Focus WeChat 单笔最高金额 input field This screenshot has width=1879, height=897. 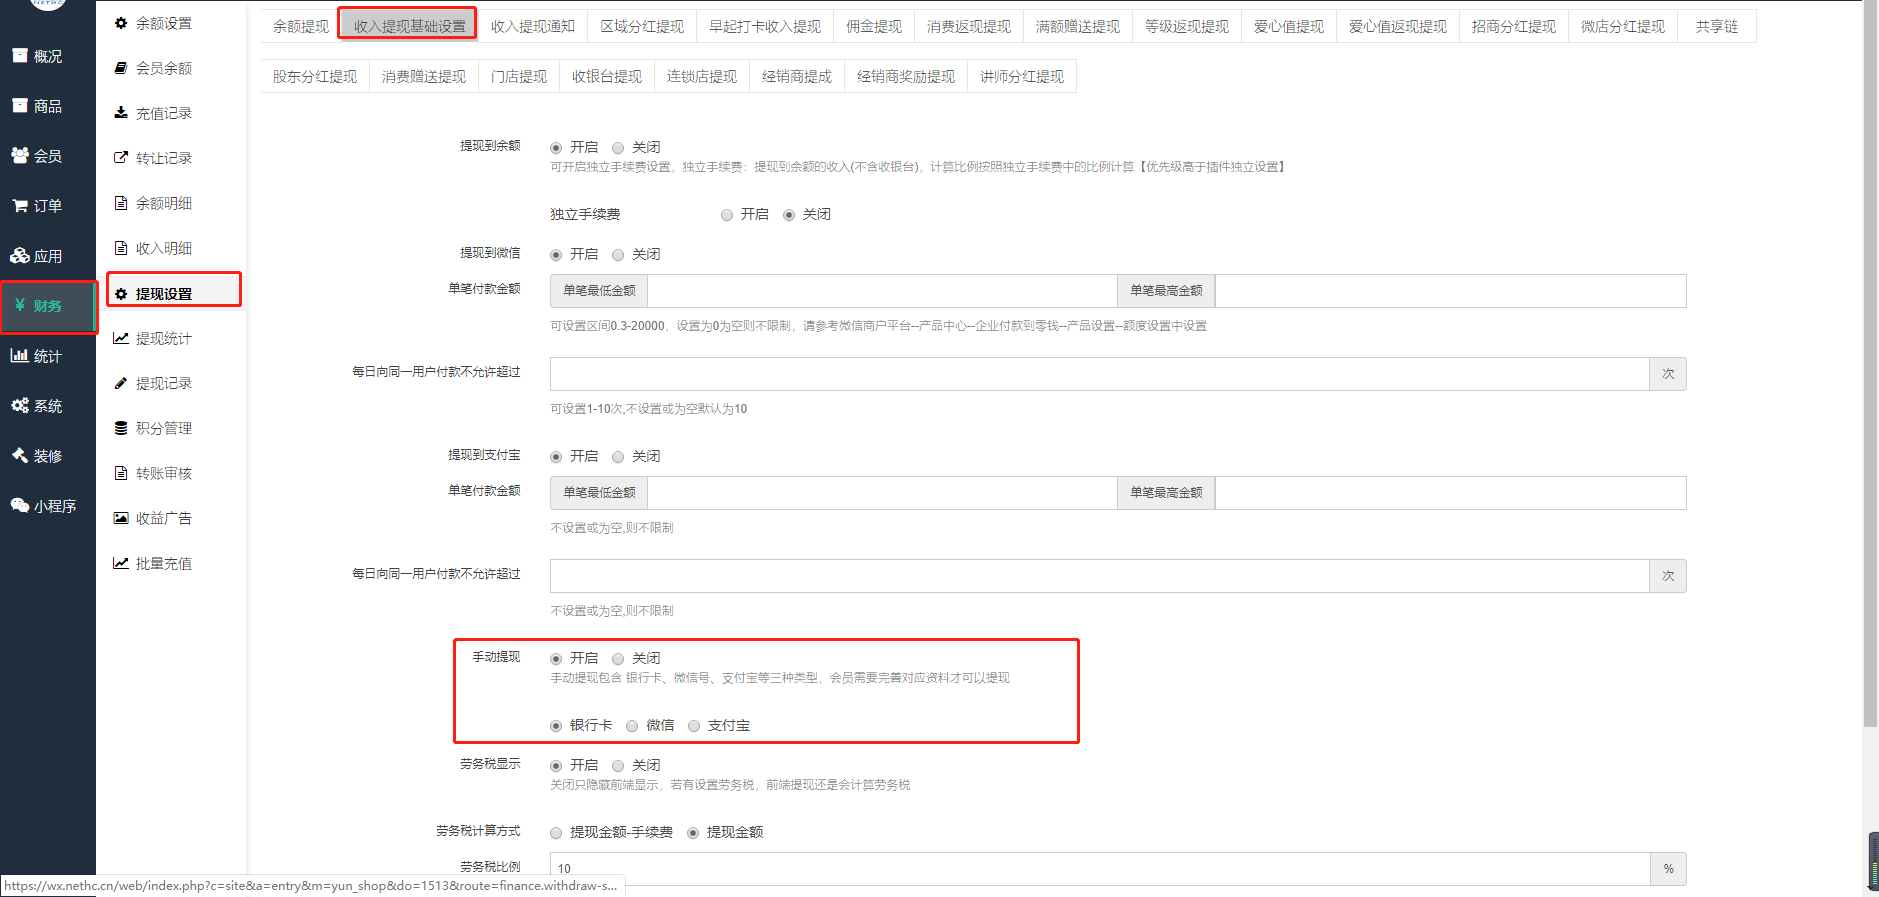pos(1450,291)
